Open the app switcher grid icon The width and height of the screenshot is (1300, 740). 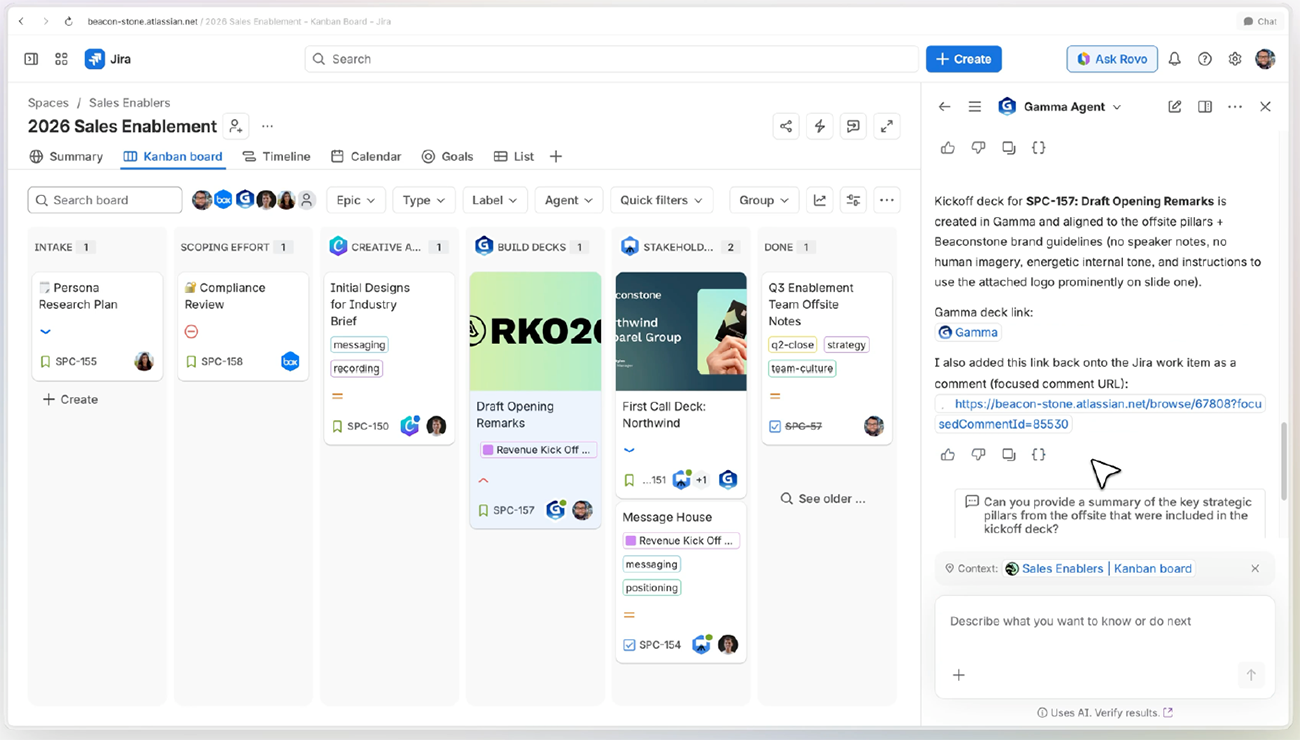tap(61, 59)
